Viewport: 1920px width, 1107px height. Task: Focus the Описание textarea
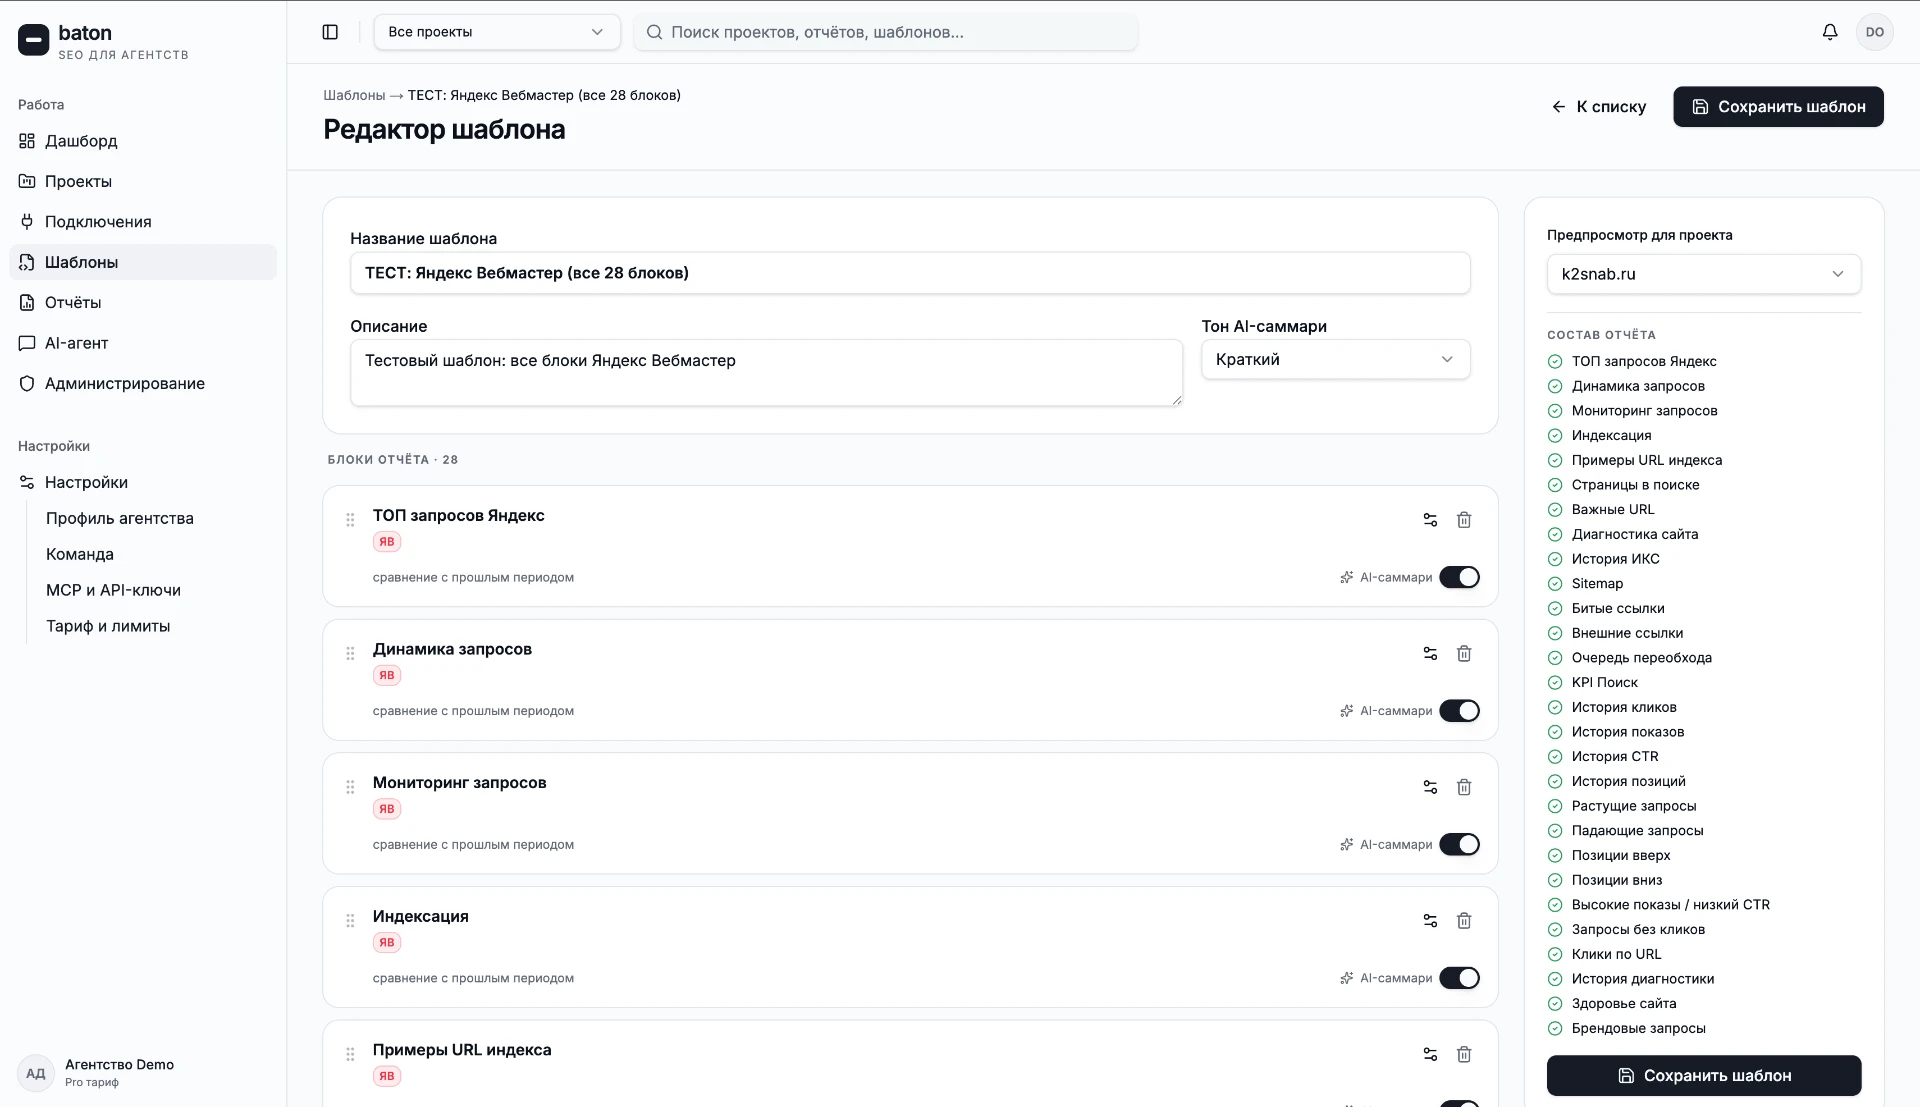point(766,373)
